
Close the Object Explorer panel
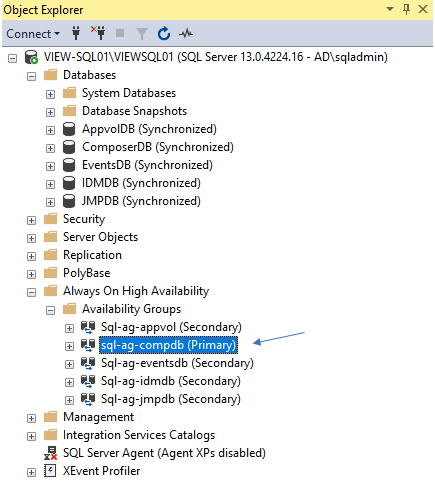pyautogui.click(x=423, y=9)
